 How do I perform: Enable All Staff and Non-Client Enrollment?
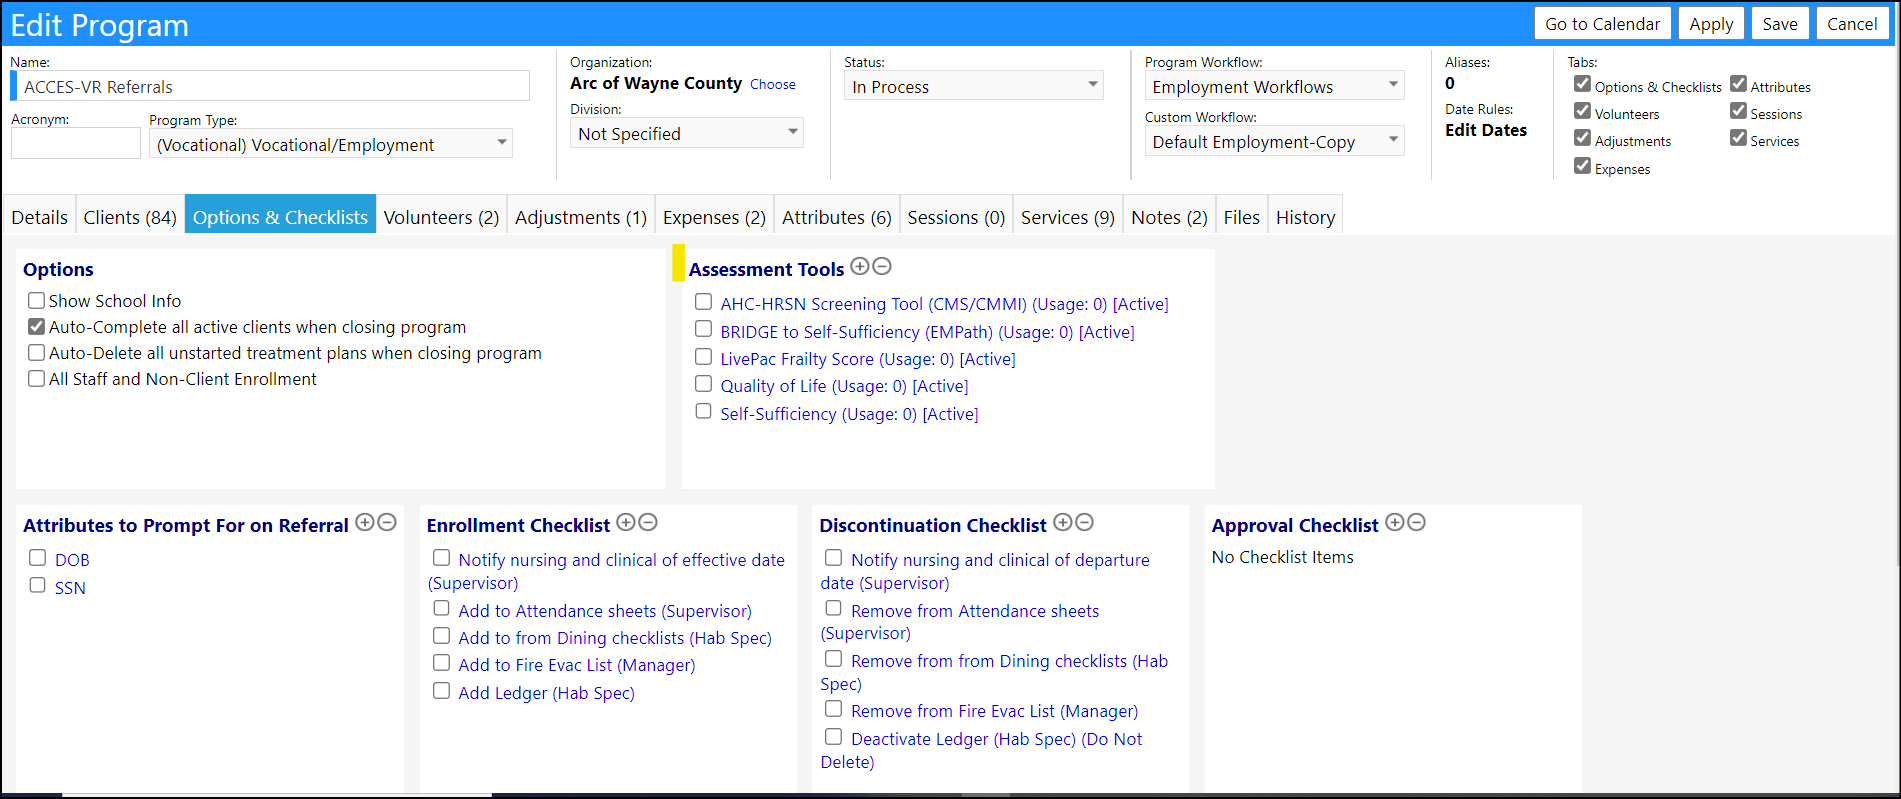point(37,378)
